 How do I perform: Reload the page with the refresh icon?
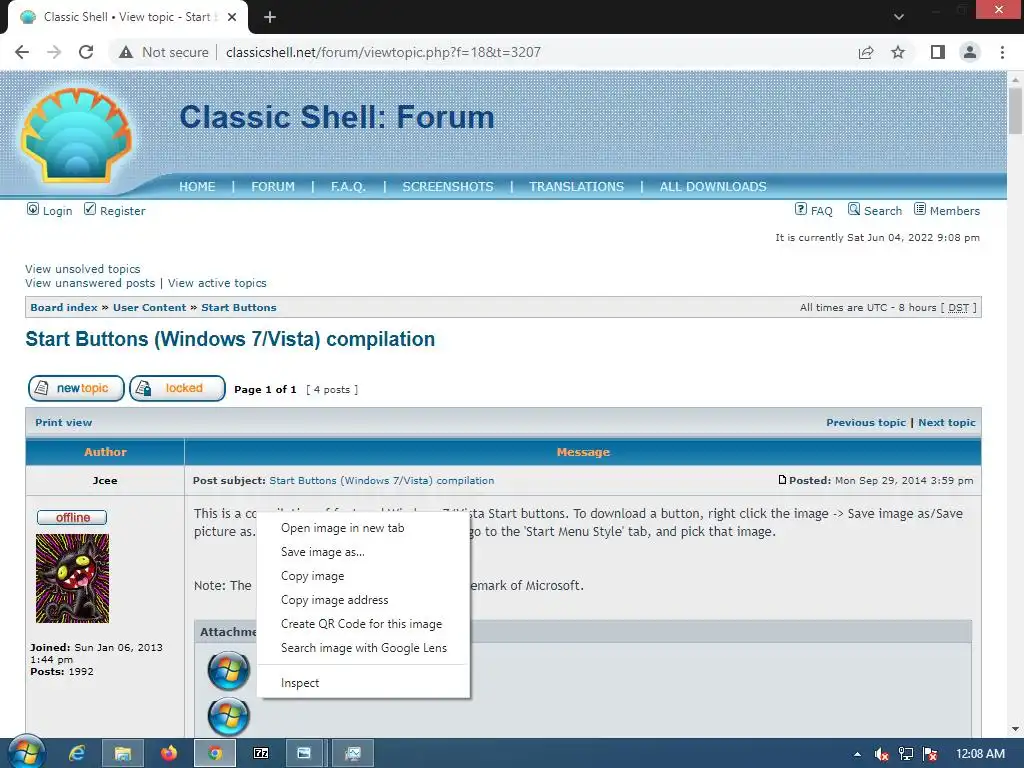pos(86,52)
